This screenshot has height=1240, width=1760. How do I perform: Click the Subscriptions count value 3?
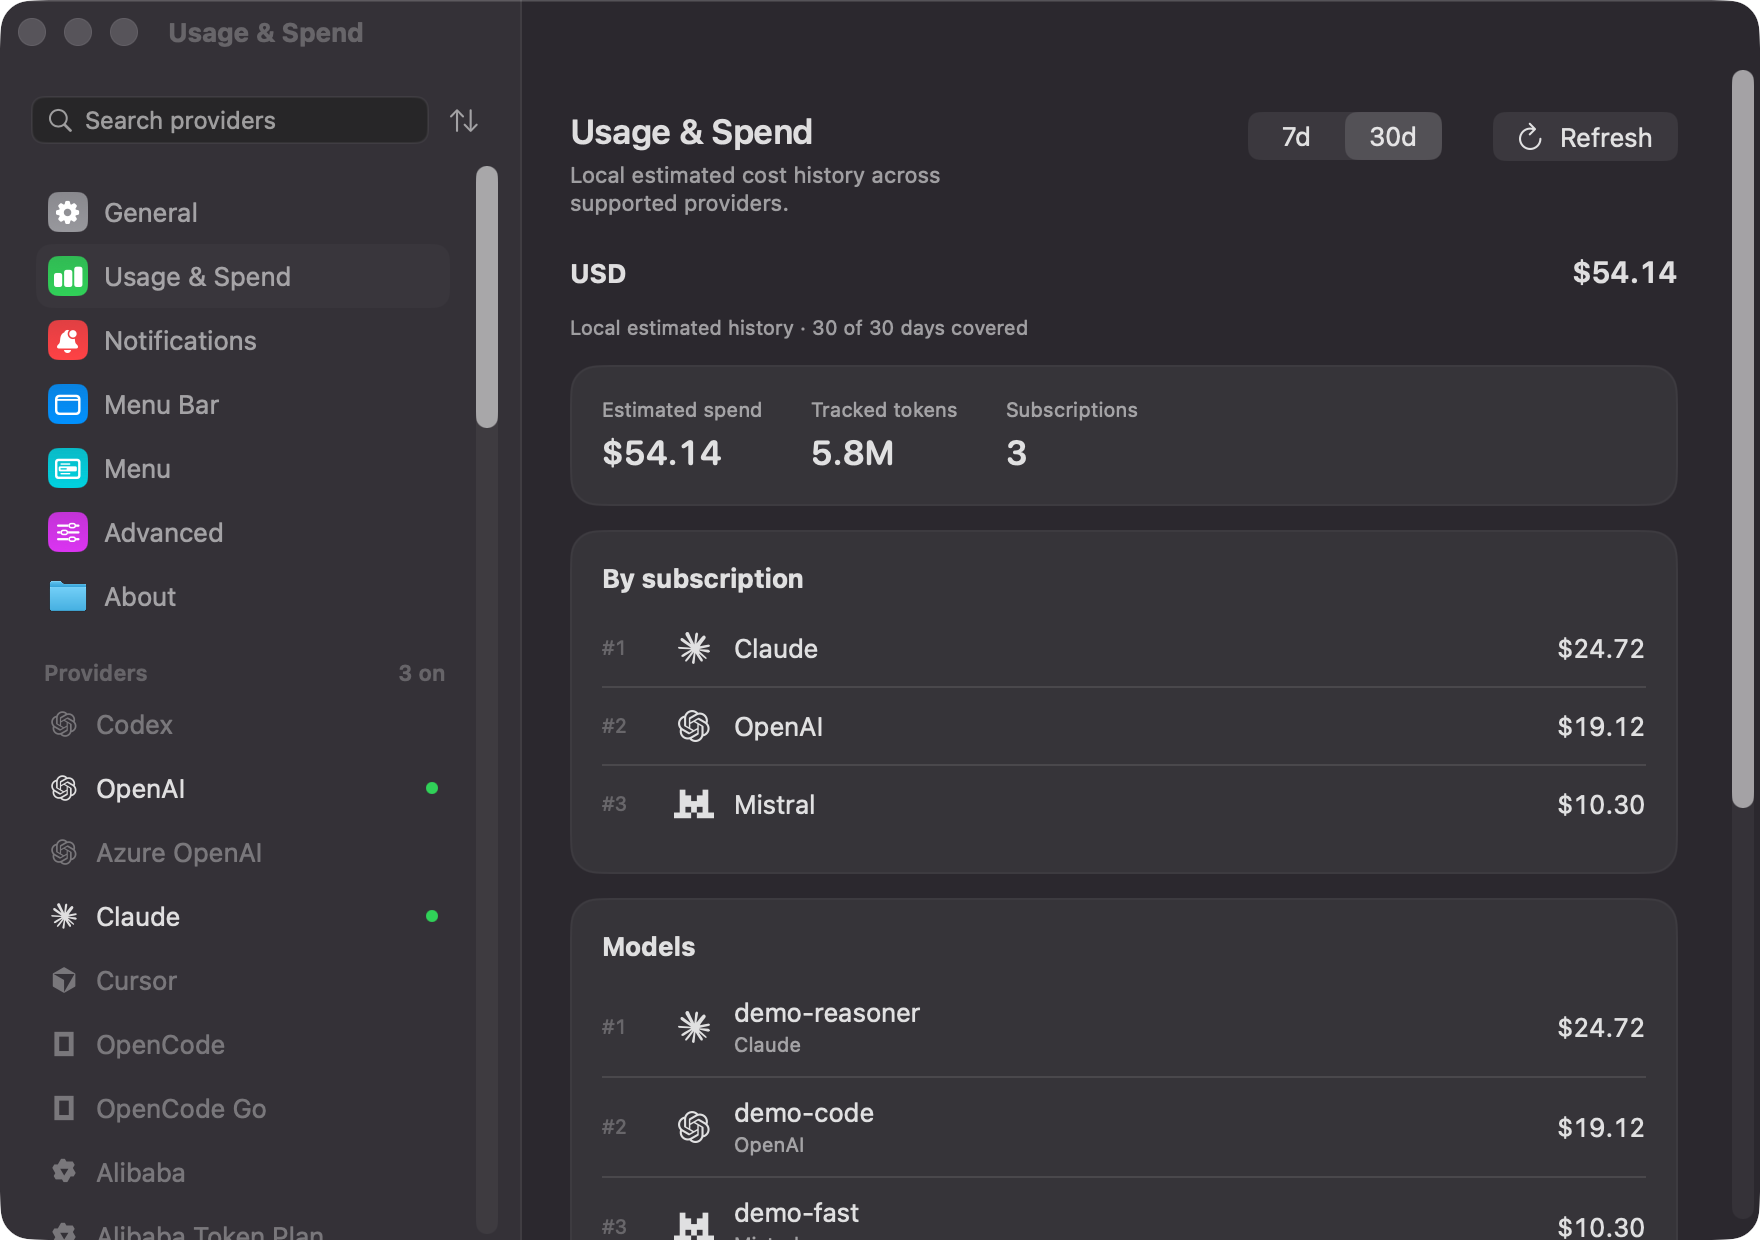point(1017,453)
